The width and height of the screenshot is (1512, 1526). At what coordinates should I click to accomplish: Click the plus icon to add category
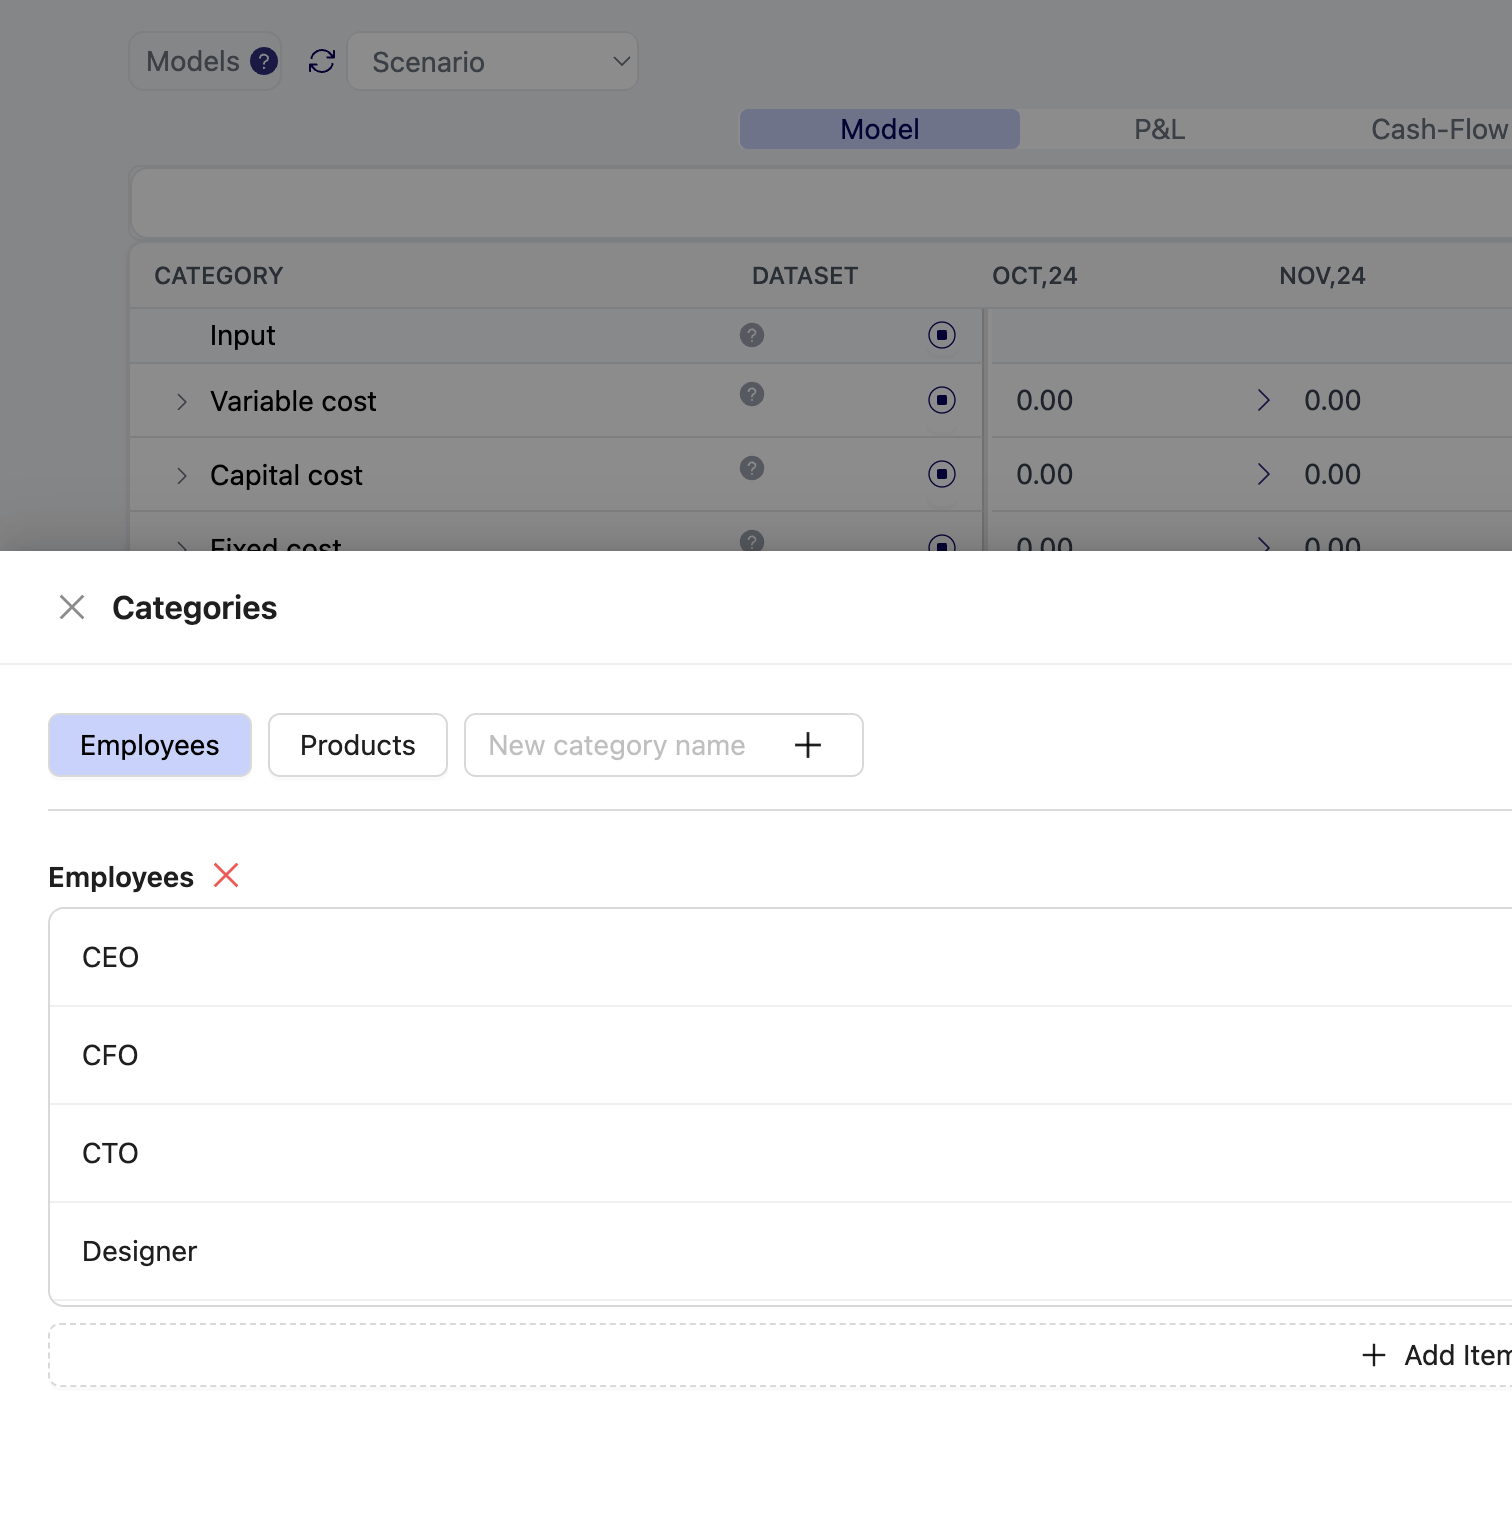pyautogui.click(x=808, y=745)
